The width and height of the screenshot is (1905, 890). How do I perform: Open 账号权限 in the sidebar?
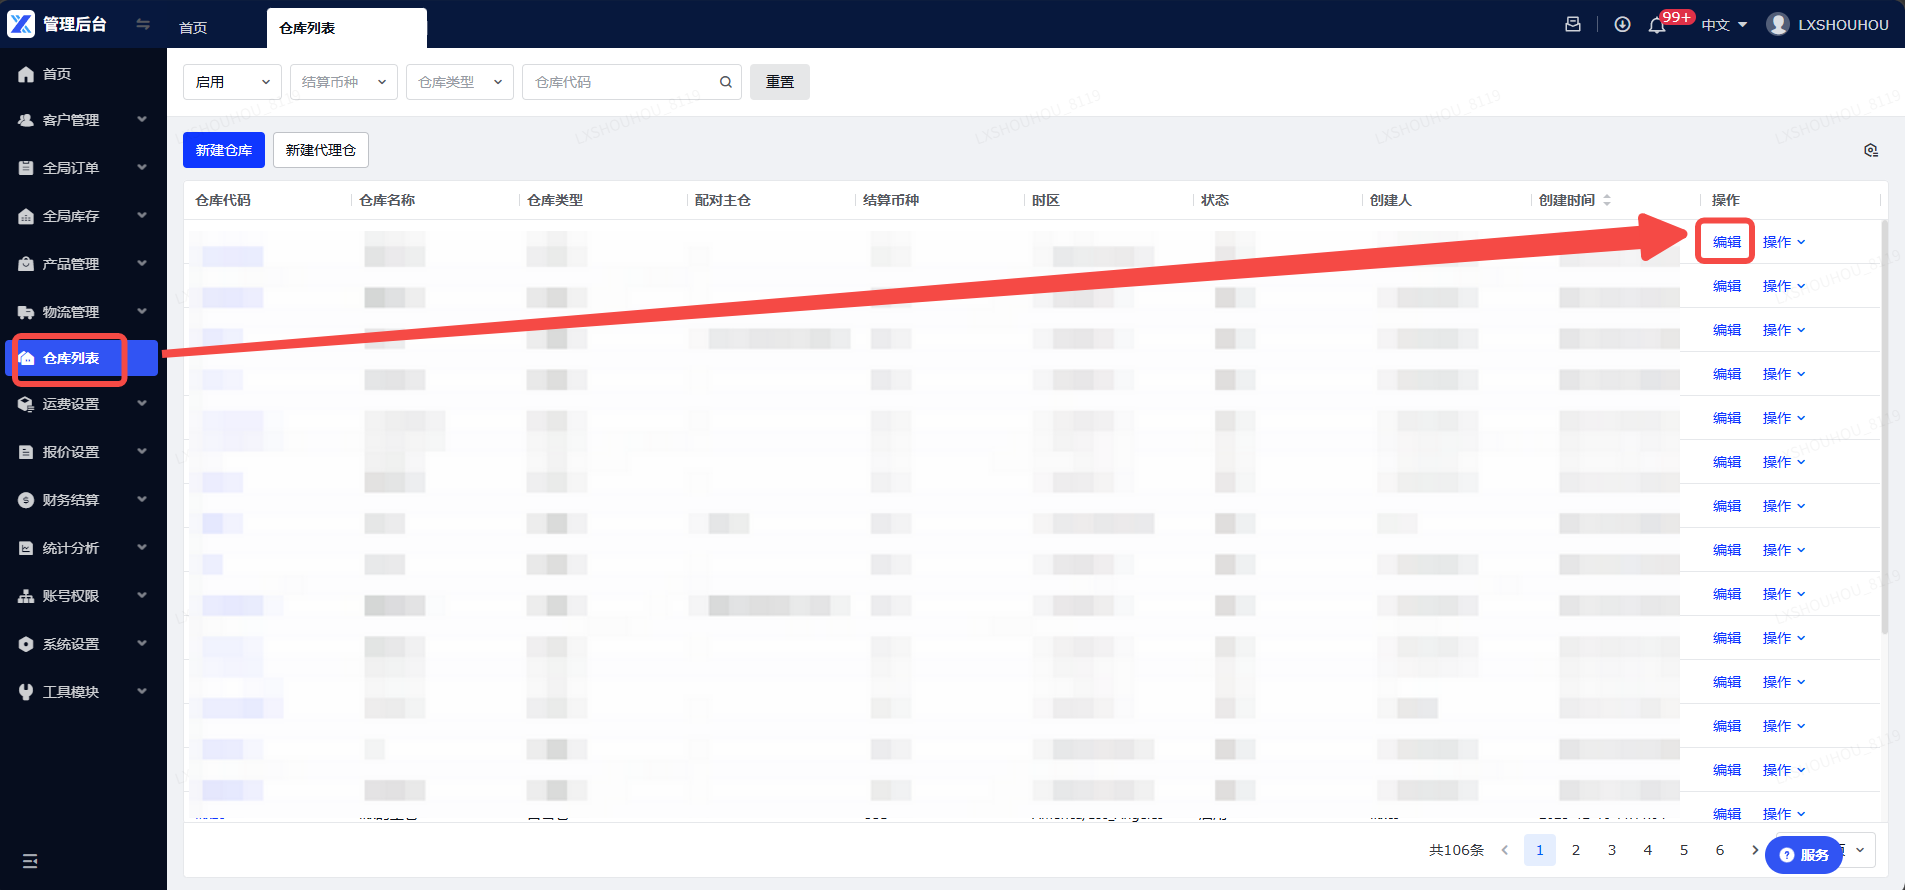pyautogui.click(x=83, y=596)
